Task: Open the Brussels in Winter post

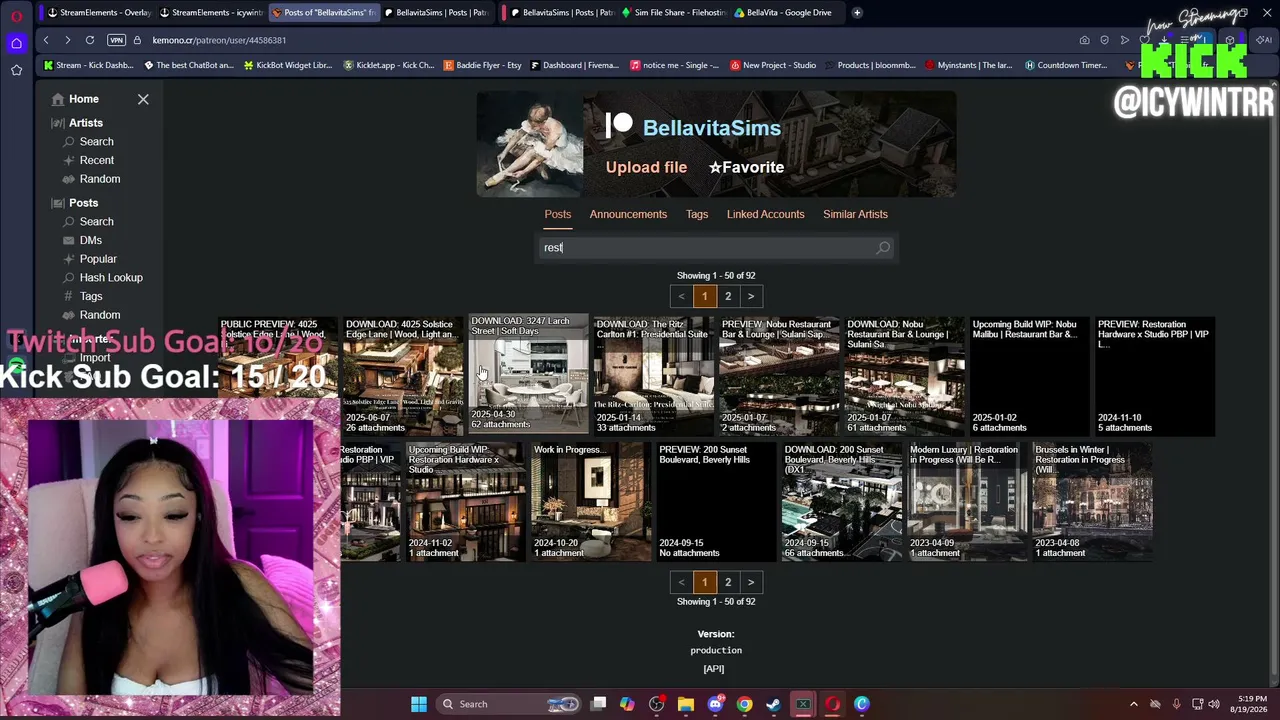Action: click(x=1092, y=502)
